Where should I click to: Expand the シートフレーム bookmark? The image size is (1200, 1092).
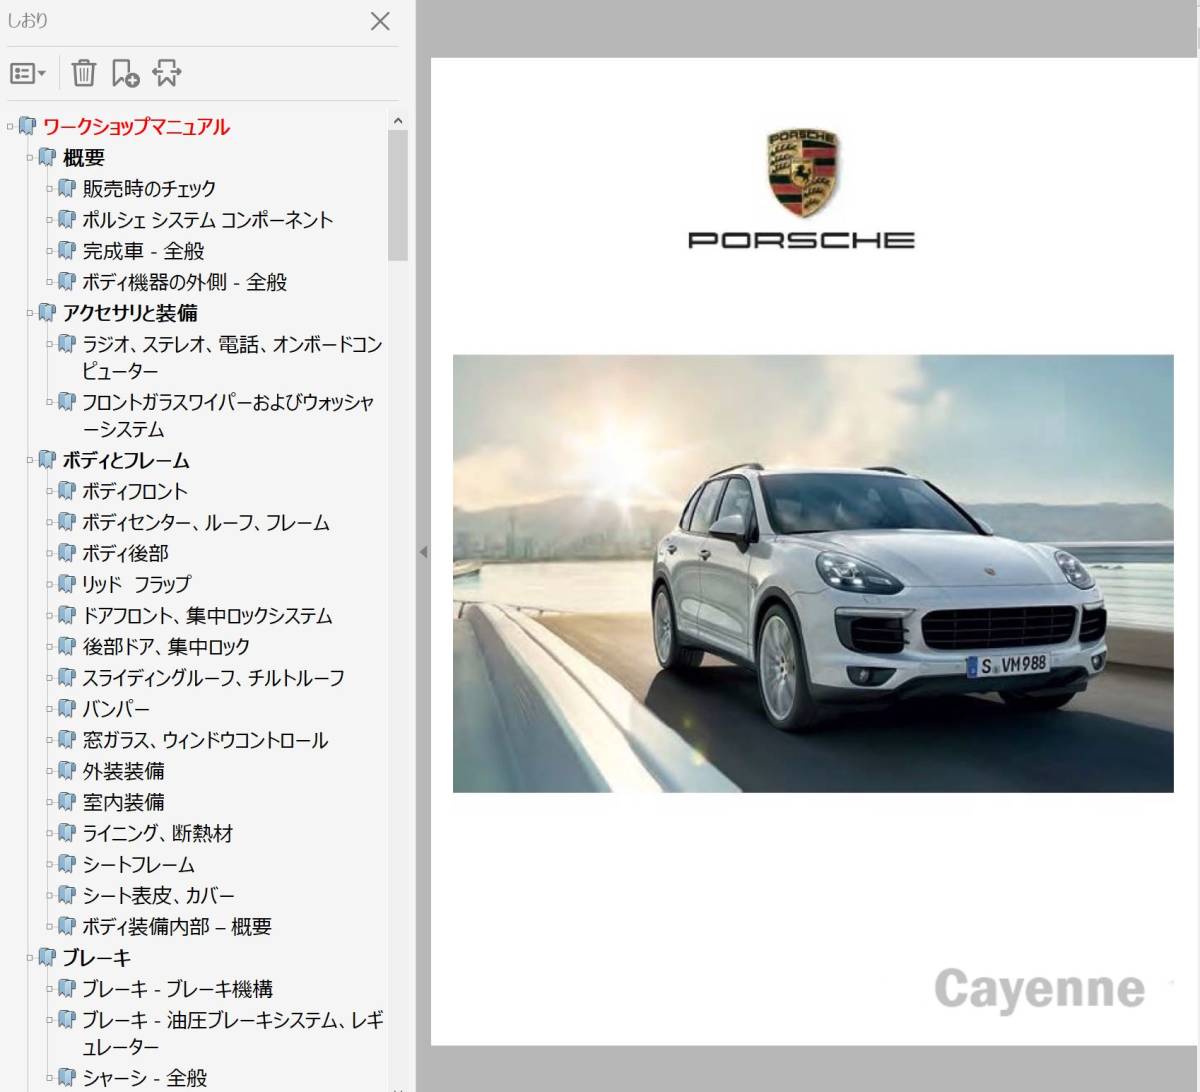pos(50,864)
